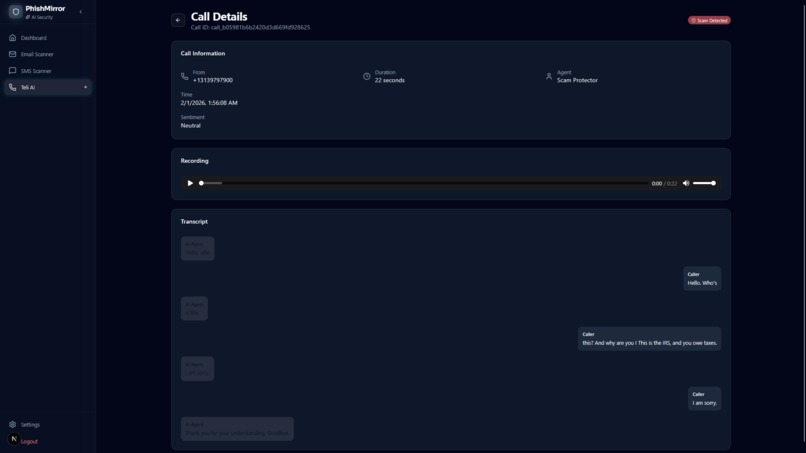Image resolution: width=806 pixels, height=453 pixels.
Task: Click the caller message 'I am sorry.'
Action: (x=704, y=398)
